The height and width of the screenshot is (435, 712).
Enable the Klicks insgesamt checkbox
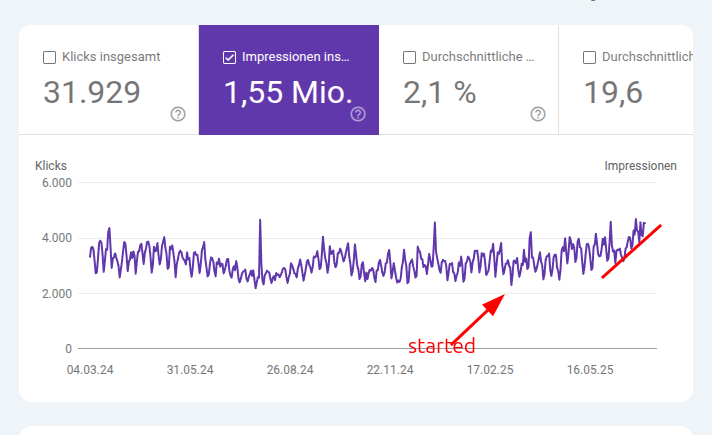click(49, 58)
